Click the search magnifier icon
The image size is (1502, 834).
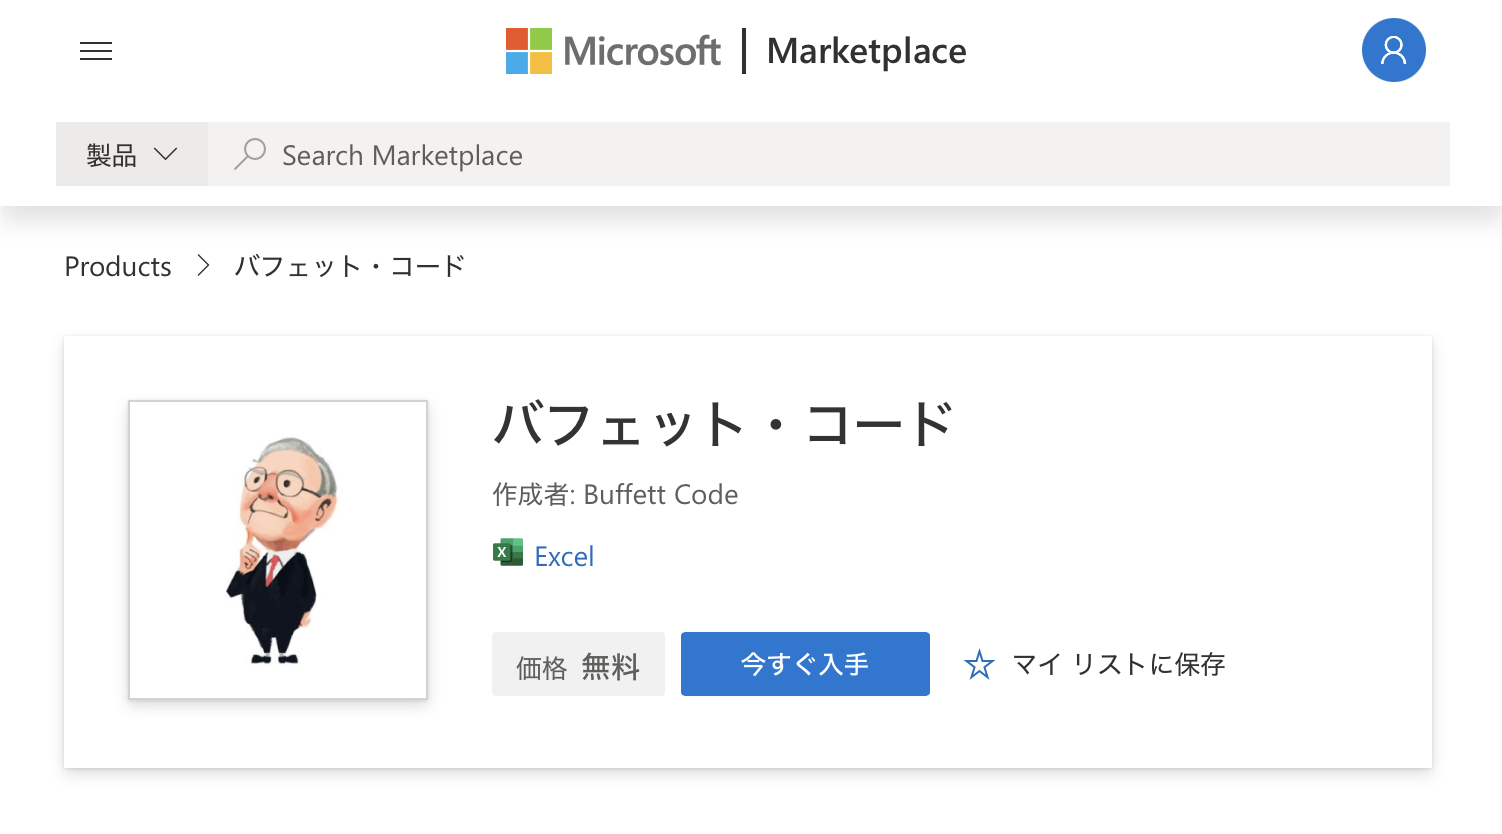coord(249,154)
